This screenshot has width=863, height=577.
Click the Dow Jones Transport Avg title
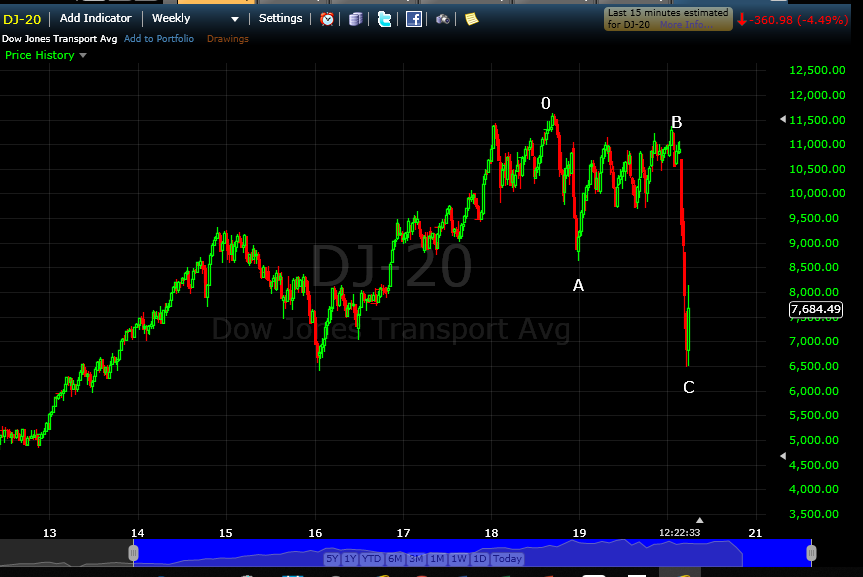[x=59, y=39]
